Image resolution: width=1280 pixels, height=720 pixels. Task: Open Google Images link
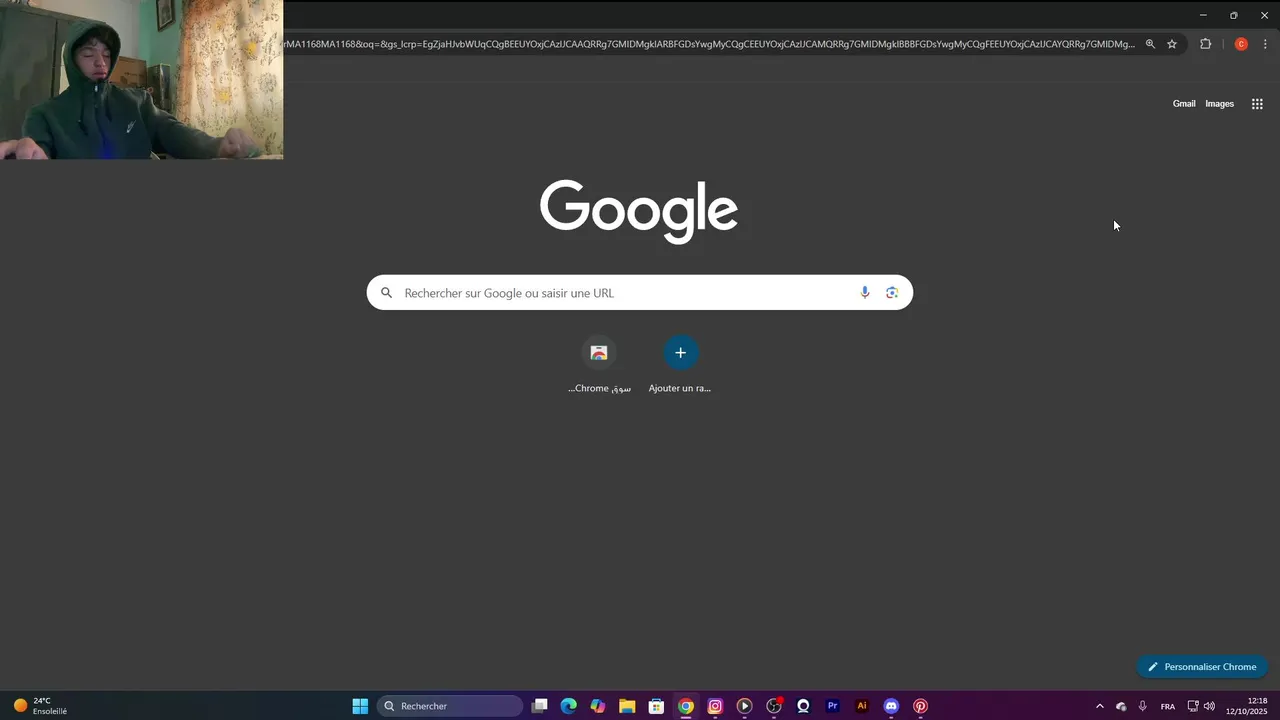coord(1219,104)
